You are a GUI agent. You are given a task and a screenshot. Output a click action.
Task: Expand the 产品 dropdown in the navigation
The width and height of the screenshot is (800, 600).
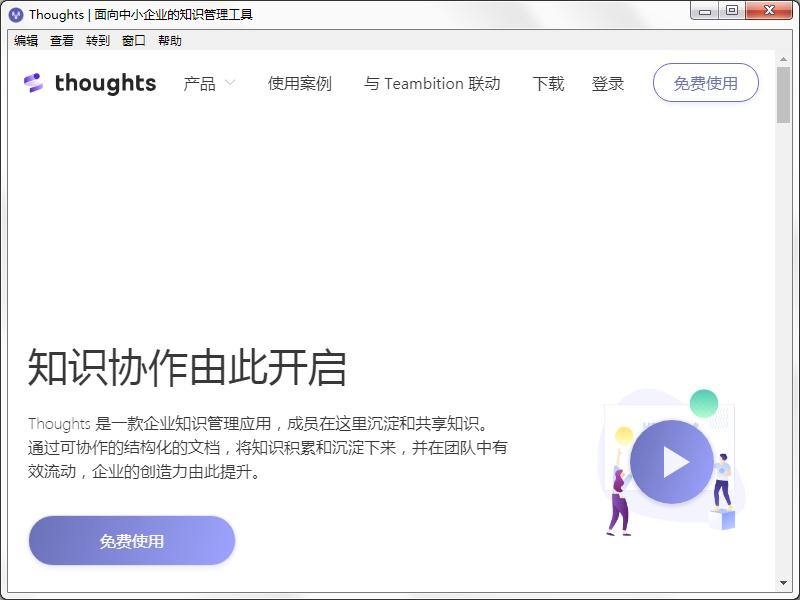pyautogui.click(x=209, y=83)
